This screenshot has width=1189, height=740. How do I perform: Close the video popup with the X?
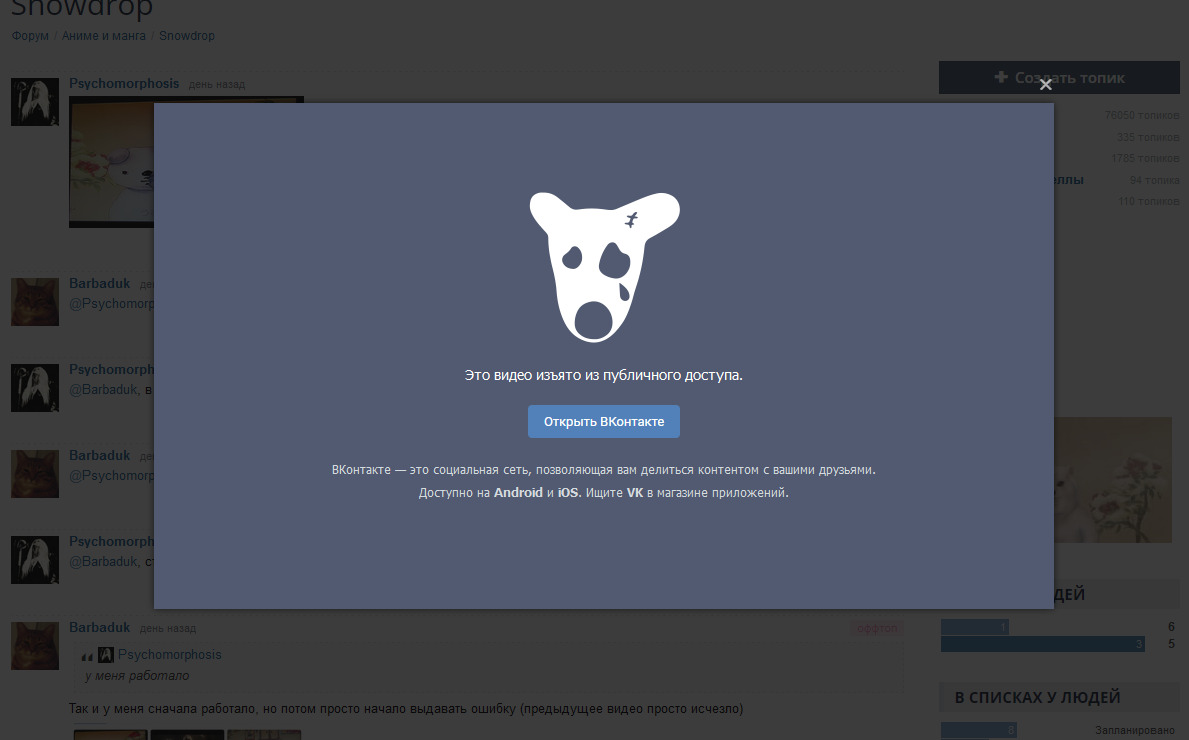click(x=1045, y=85)
